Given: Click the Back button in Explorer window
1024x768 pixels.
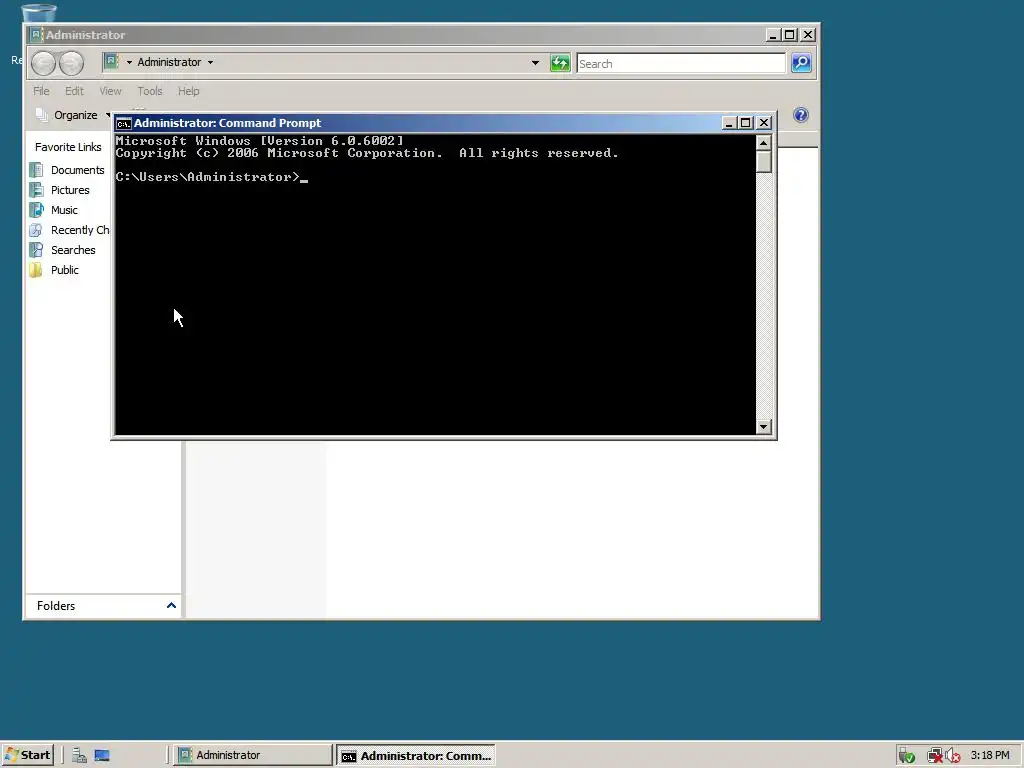Looking at the screenshot, I should 43,63.
